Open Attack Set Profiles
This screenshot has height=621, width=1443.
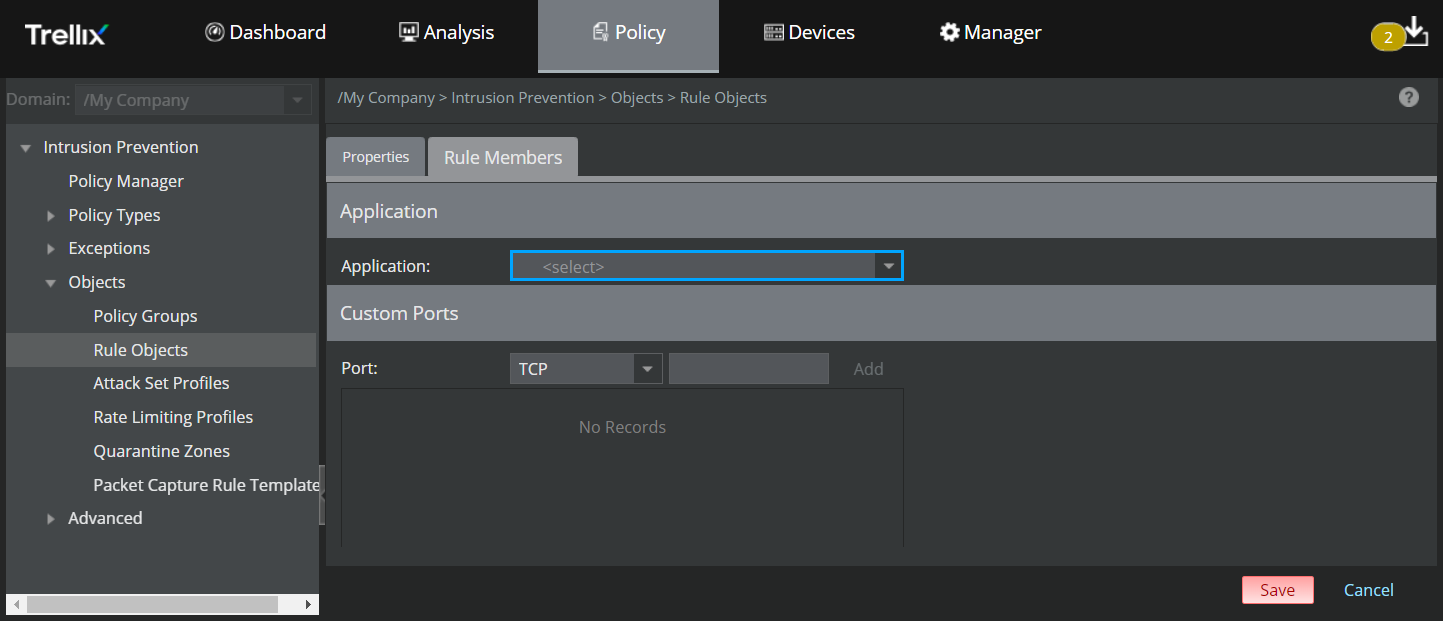(161, 383)
